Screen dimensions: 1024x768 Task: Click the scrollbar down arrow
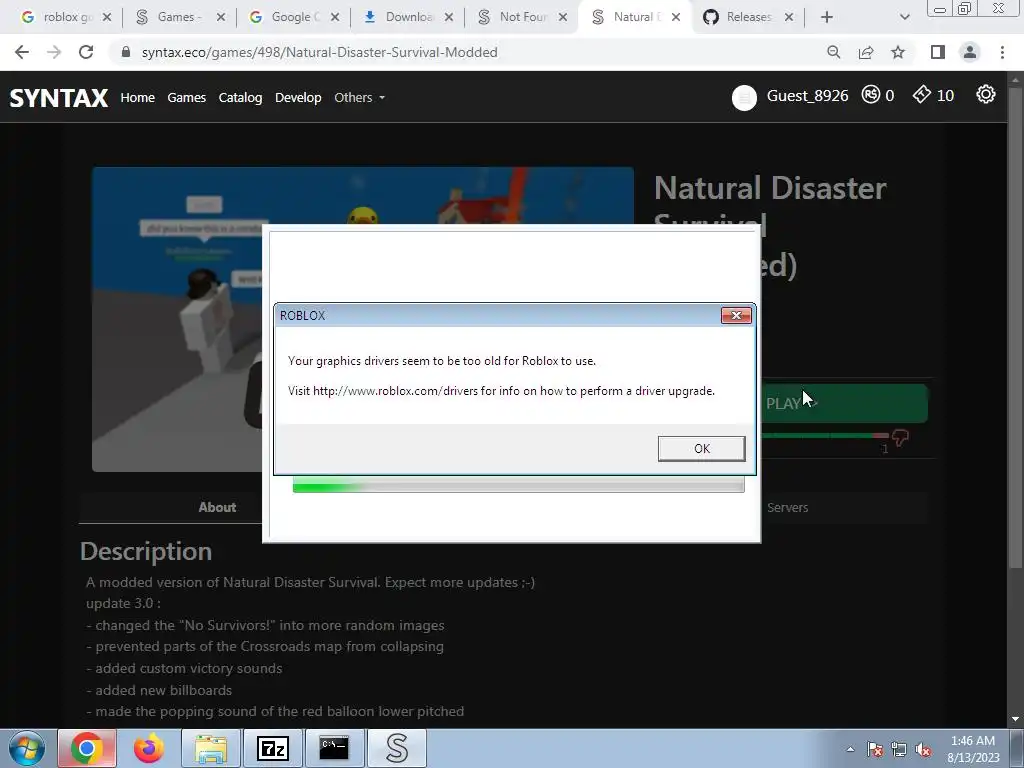pyautogui.click(x=1016, y=719)
